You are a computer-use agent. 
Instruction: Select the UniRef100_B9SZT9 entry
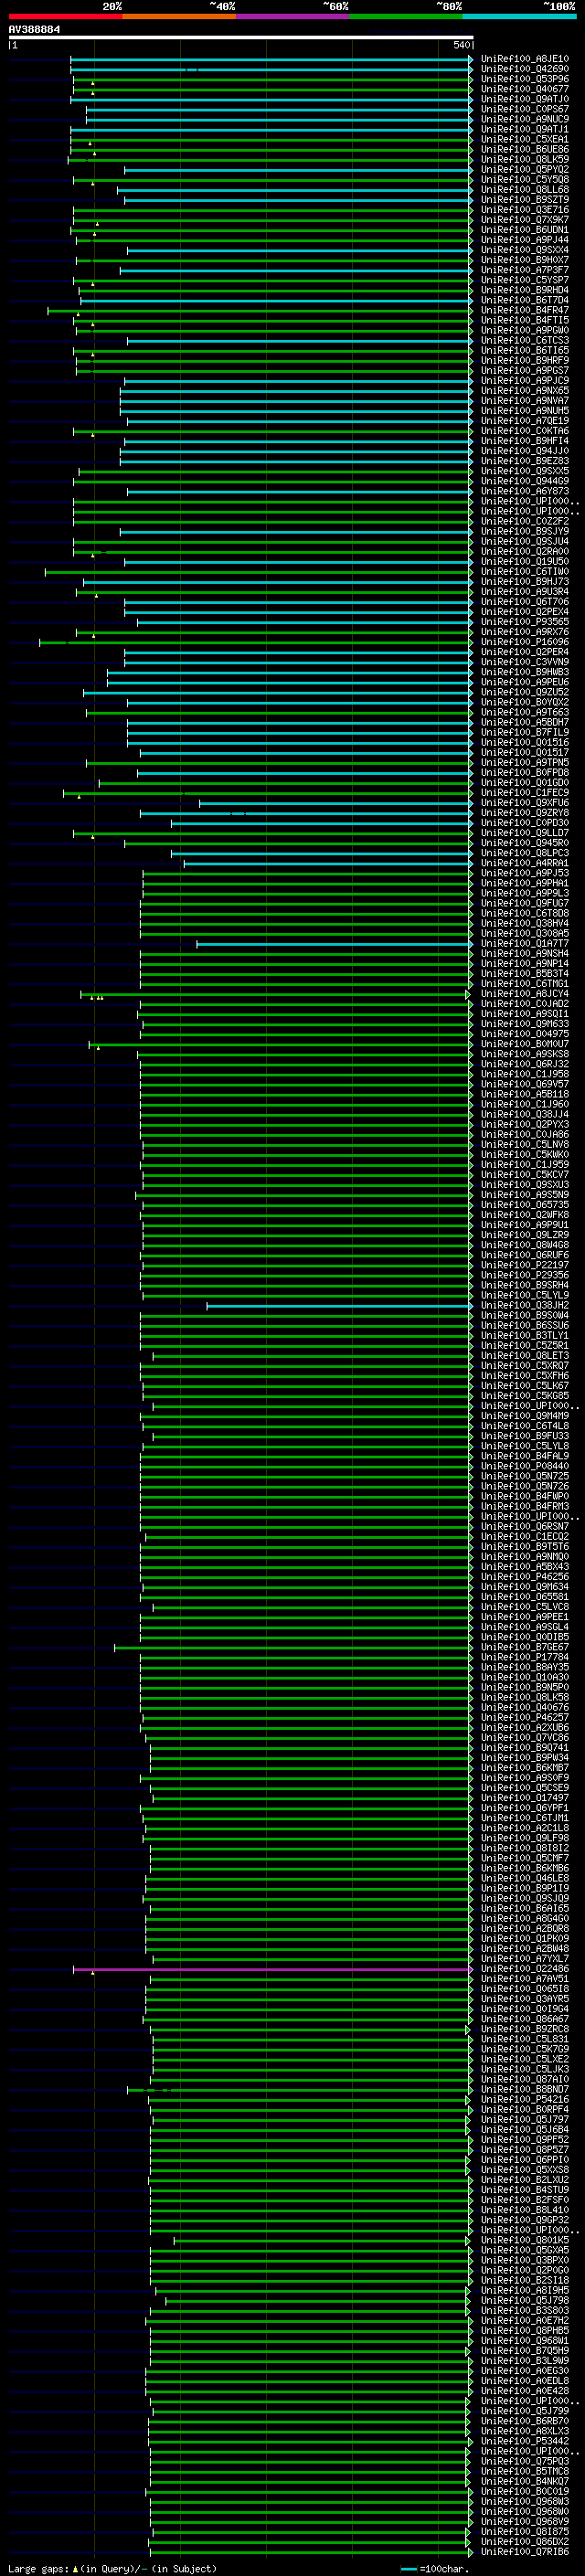[x=525, y=200]
